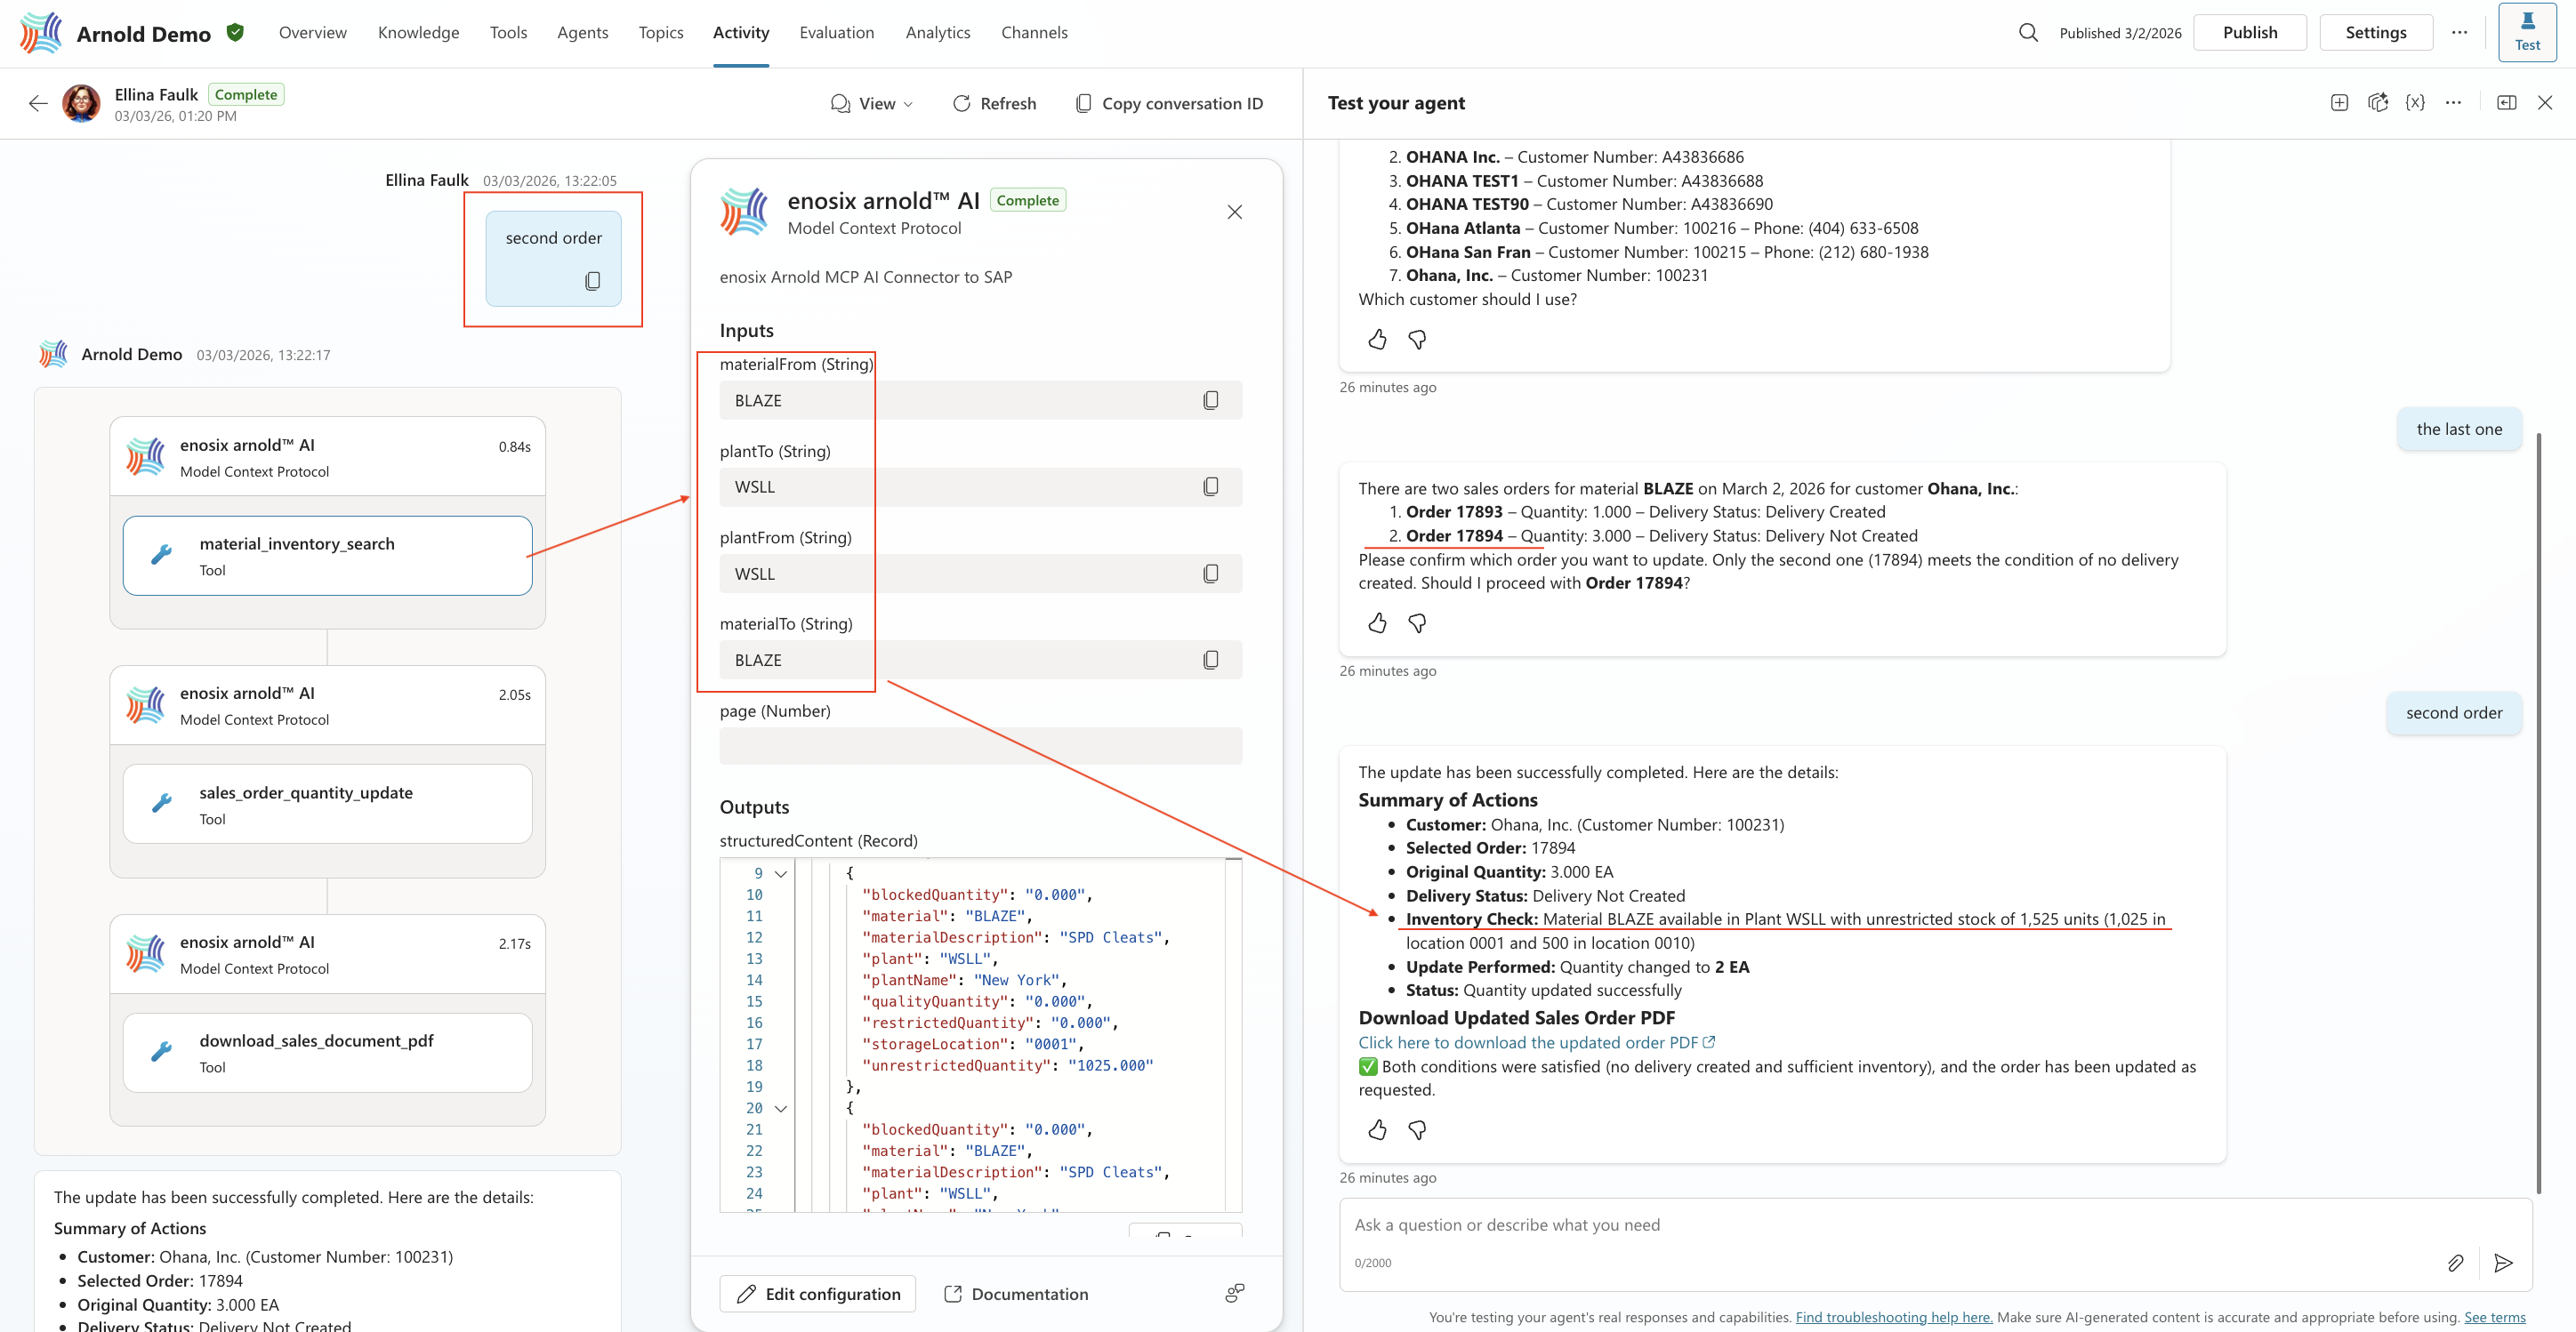Viewport: 2576px width, 1332px height.
Task: Click the Publish button
Action: 2250,33
